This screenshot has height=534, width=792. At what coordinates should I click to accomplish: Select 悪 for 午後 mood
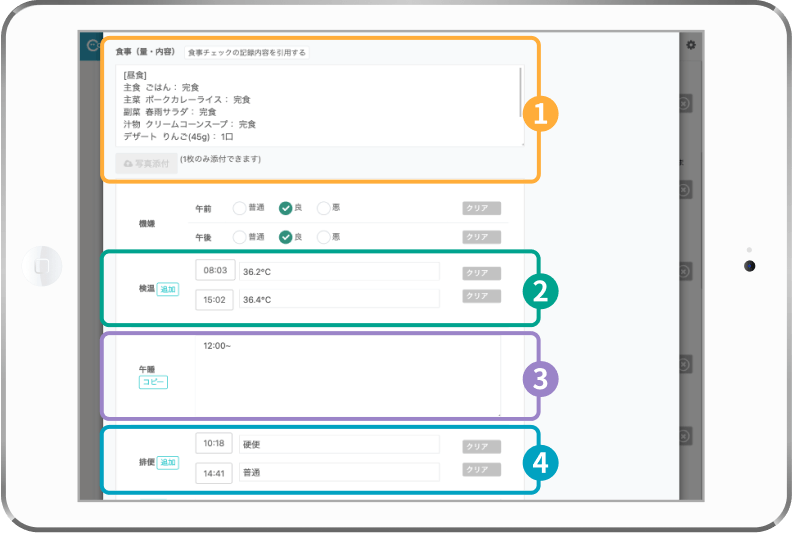[x=323, y=237]
